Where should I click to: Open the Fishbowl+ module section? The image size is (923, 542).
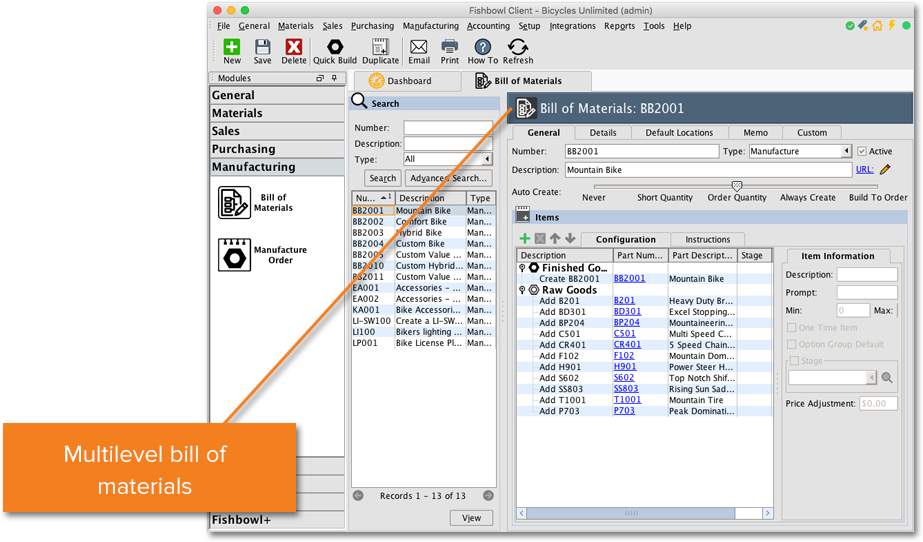[277, 520]
